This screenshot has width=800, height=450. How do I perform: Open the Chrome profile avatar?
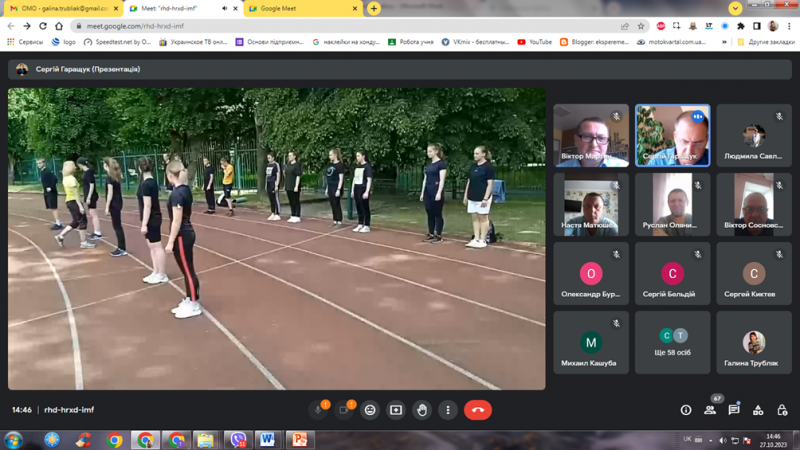click(x=773, y=26)
